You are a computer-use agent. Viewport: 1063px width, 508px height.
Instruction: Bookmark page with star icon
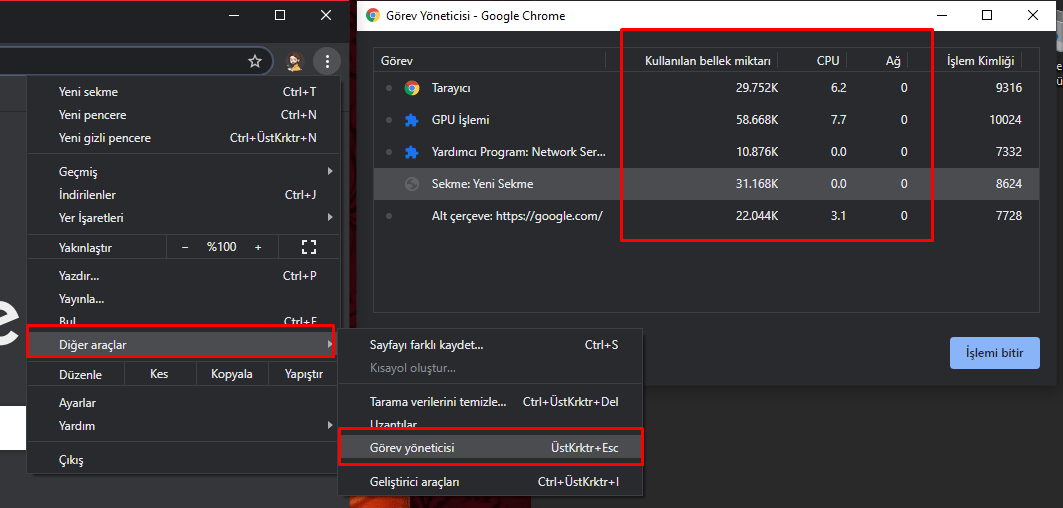255,62
